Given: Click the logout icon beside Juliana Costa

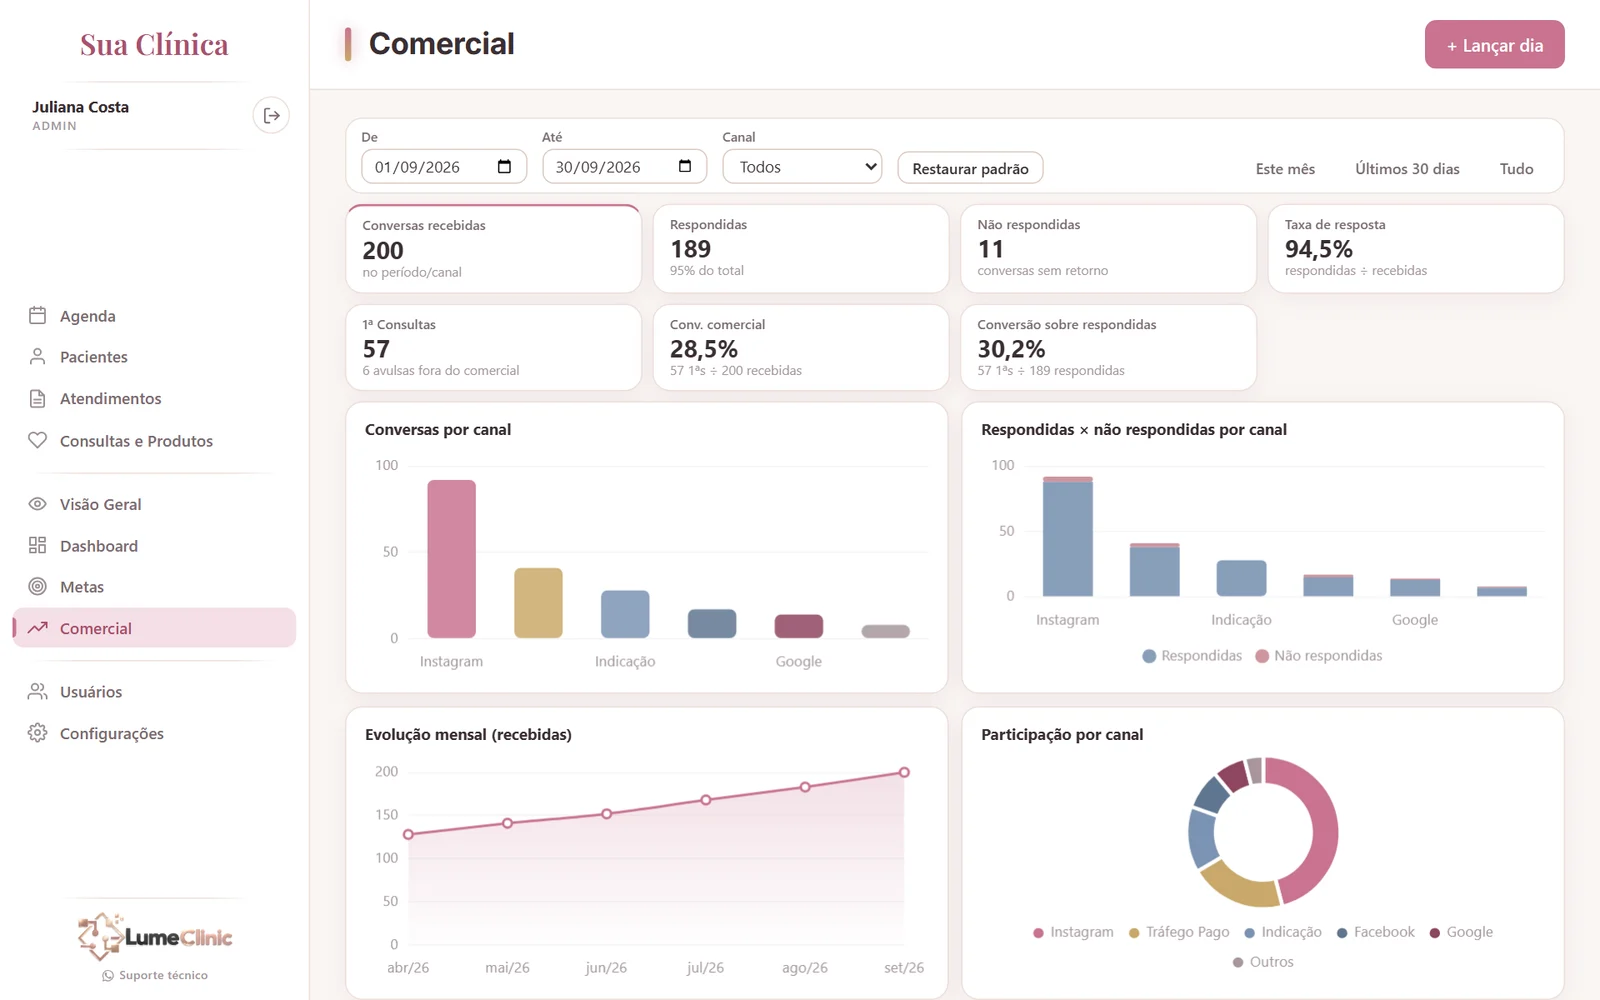Looking at the screenshot, I should (x=271, y=116).
